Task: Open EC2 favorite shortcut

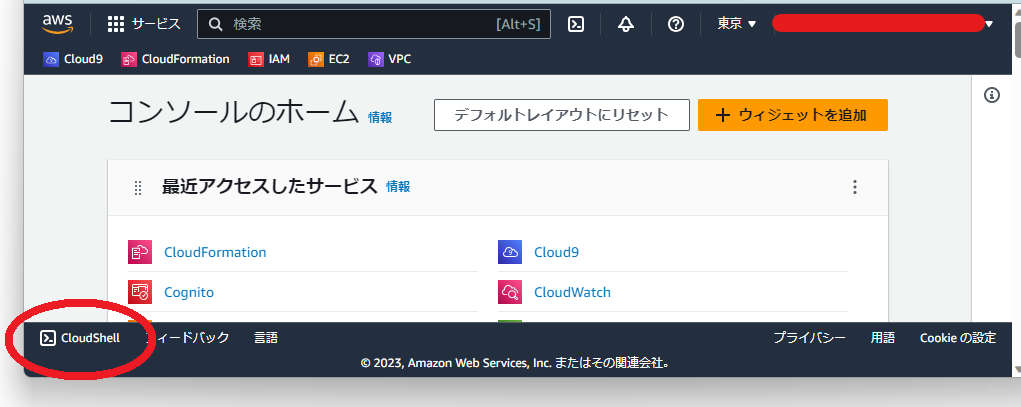Action: click(329, 59)
